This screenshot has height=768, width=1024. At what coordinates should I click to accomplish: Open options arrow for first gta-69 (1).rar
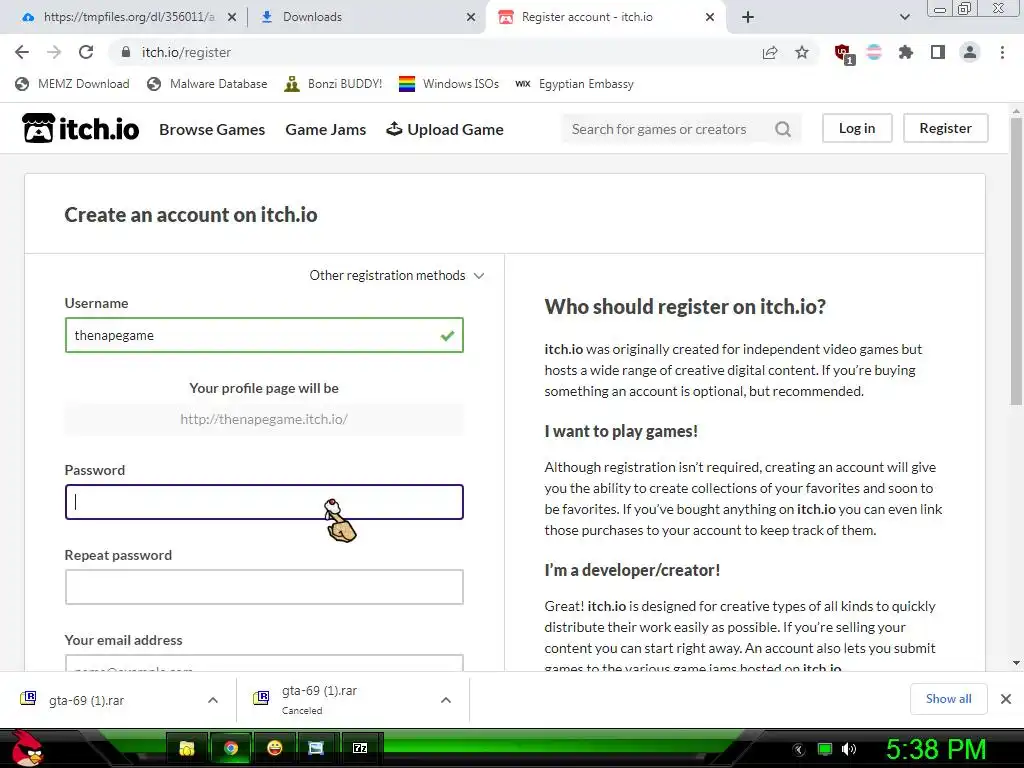tap(213, 700)
